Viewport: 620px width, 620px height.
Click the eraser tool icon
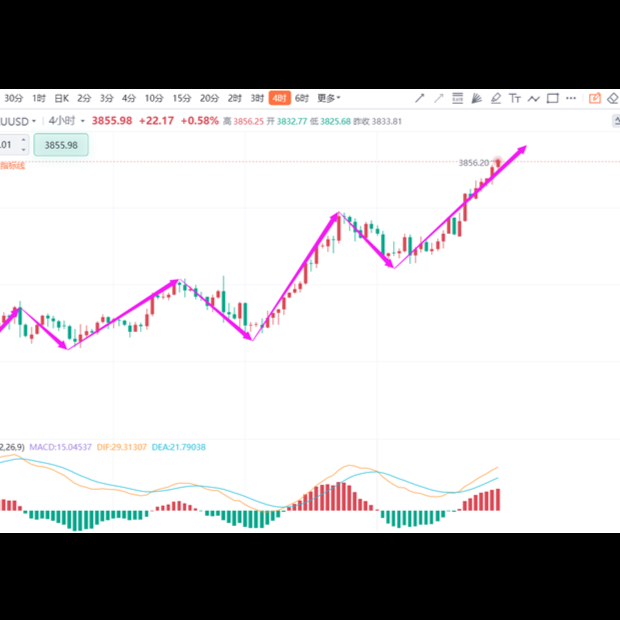coord(612,98)
